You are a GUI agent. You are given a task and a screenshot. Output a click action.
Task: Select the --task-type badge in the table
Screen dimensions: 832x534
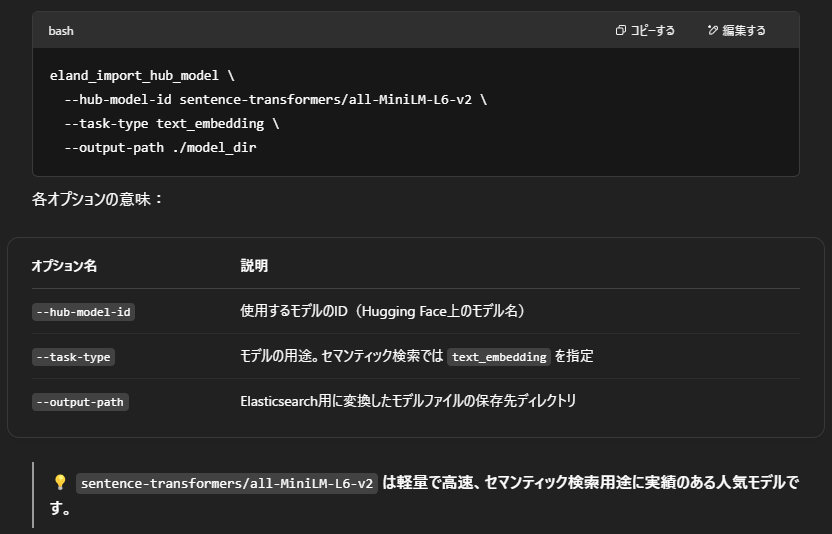[73, 357]
